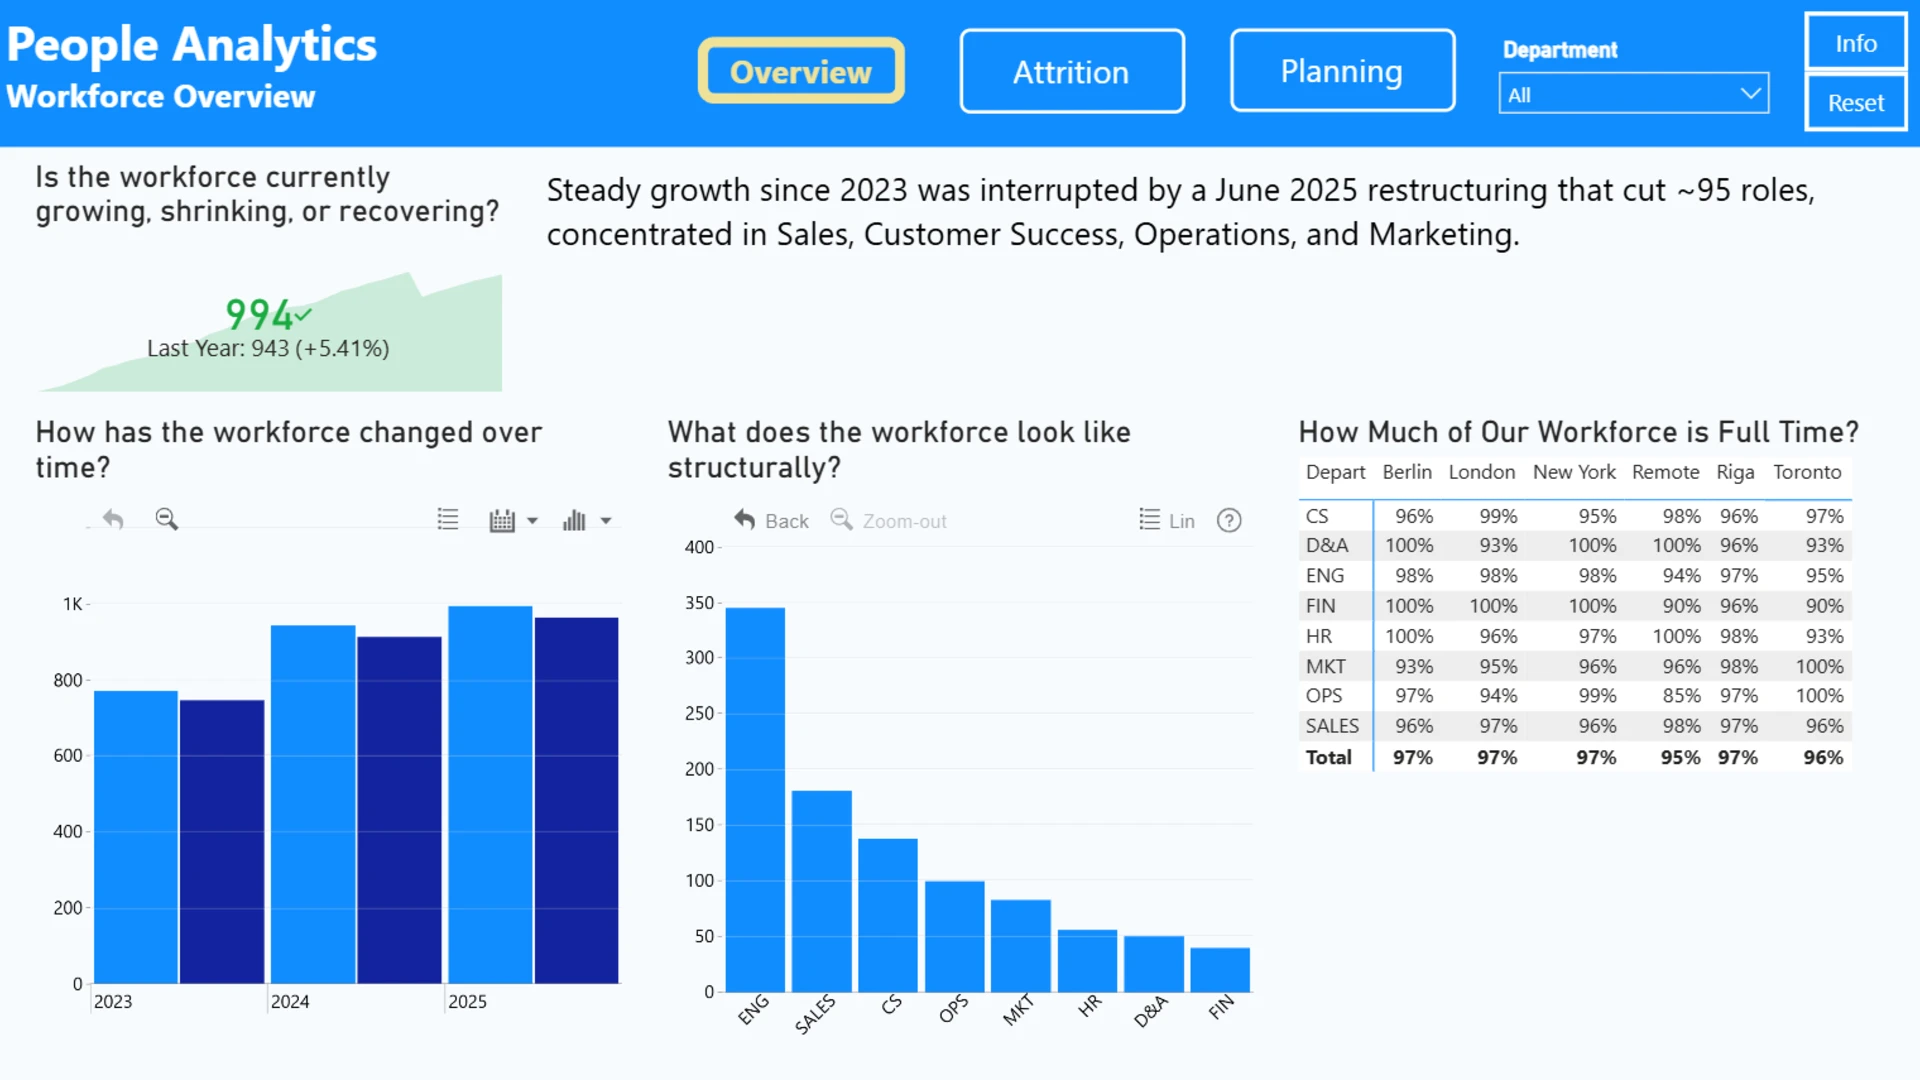1920x1080 pixels.
Task: Expand the chart type dropdown arrow
Action: (x=605, y=521)
